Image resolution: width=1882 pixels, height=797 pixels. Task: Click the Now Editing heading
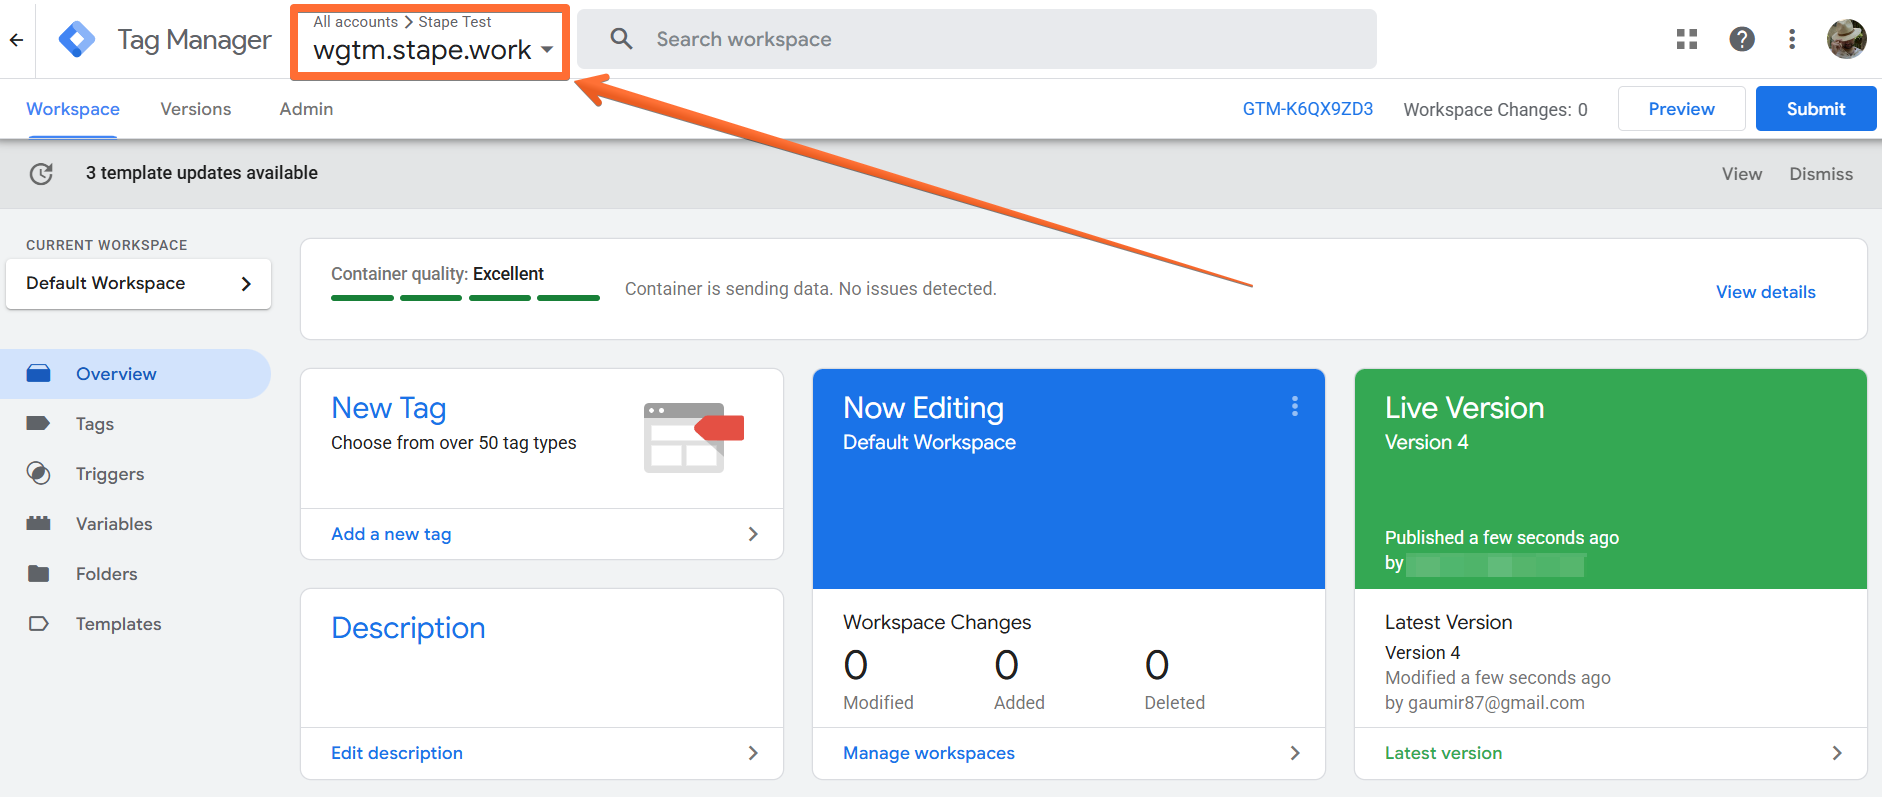[923, 408]
